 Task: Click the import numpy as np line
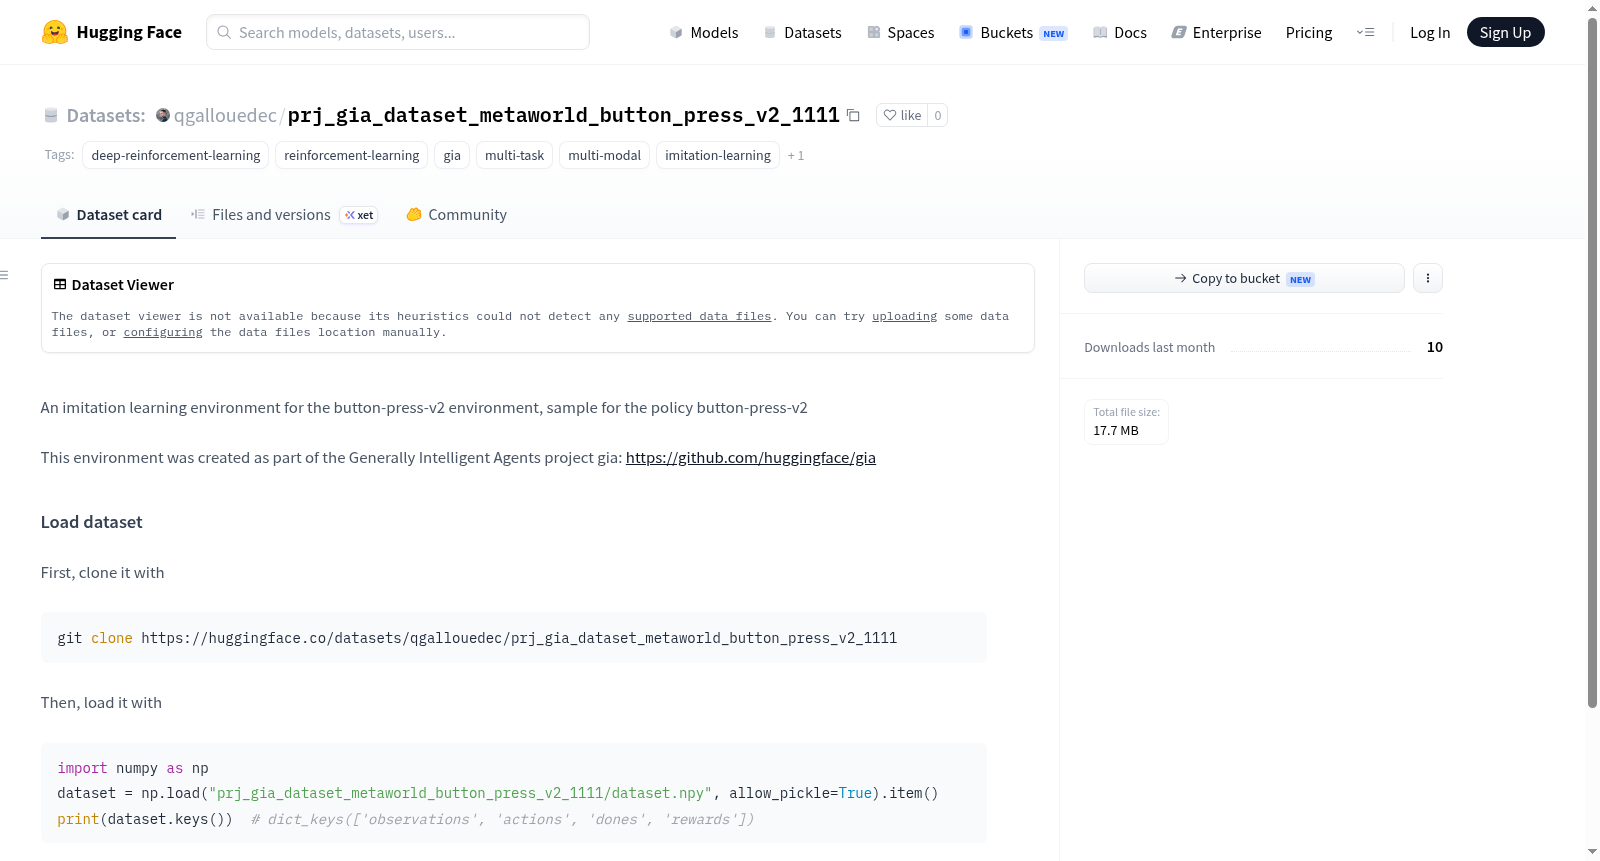[x=133, y=768]
